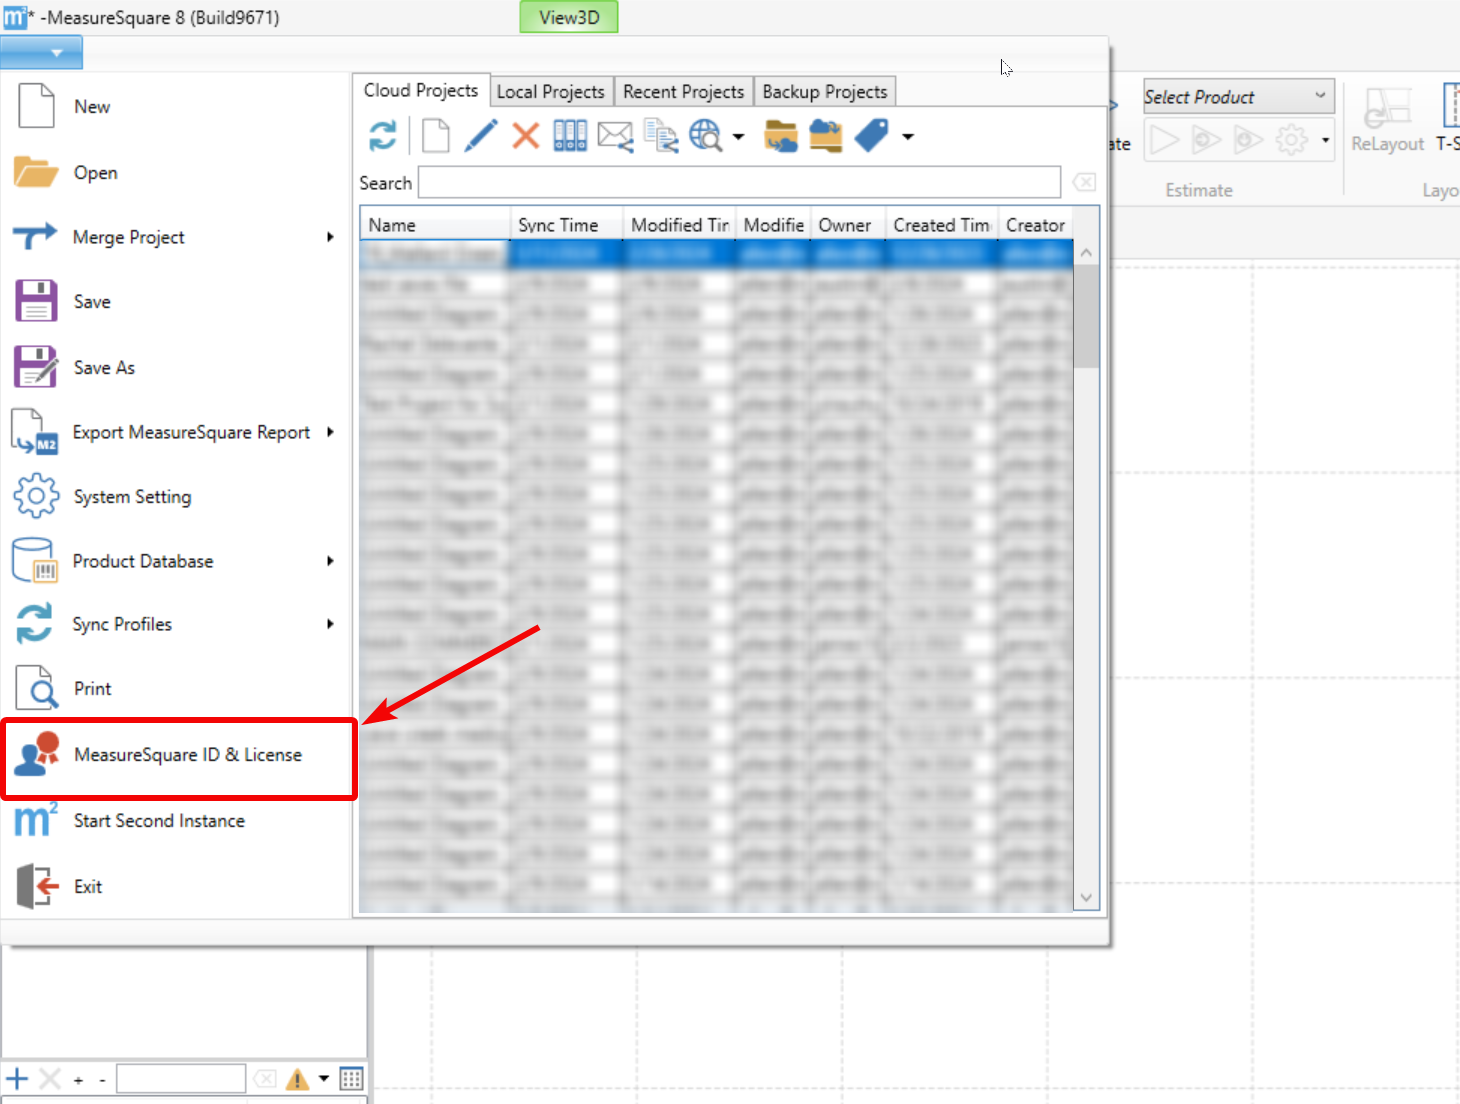
Task: Click the folder with cloud sync icon
Action: (x=781, y=136)
